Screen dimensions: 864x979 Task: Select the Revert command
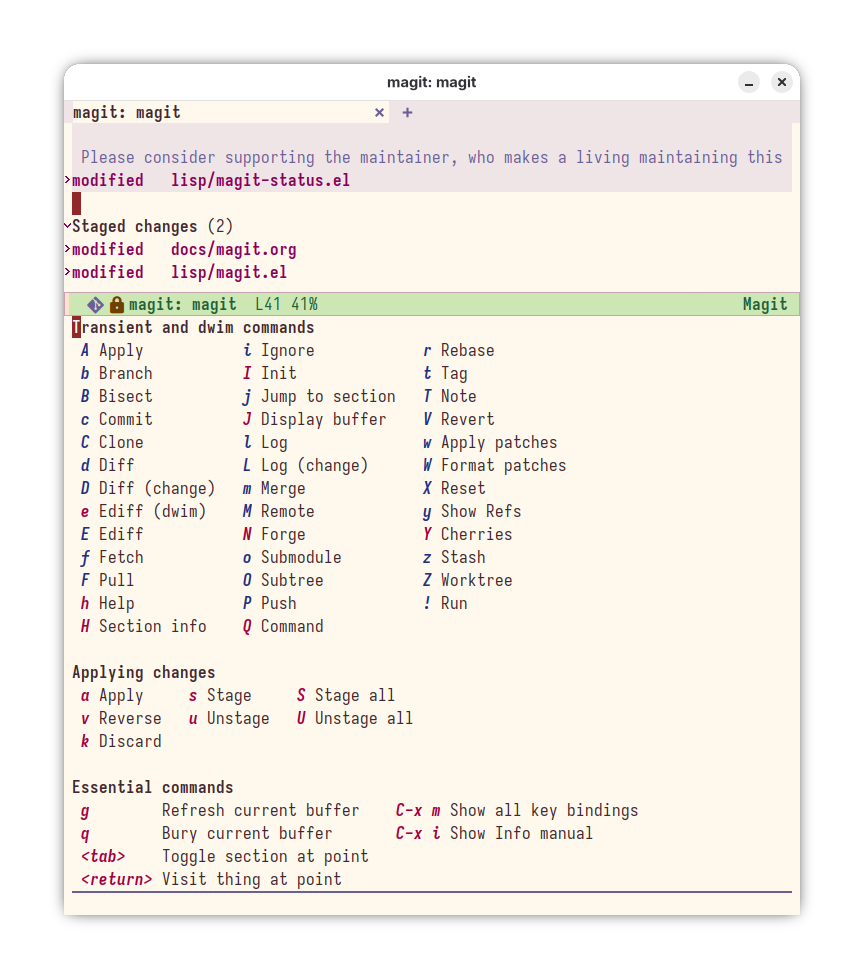(458, 420)
